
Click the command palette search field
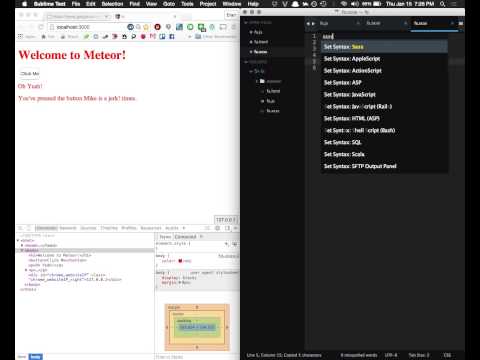(384, 36)
